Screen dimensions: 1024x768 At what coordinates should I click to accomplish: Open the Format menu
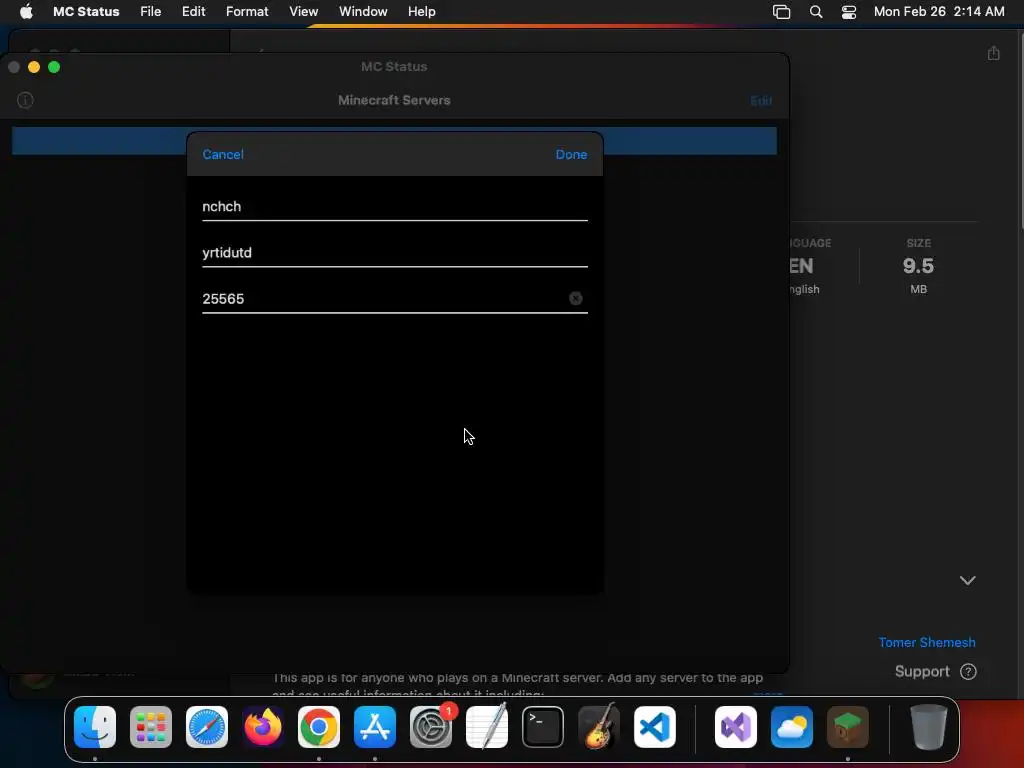[x=247, y=12]
